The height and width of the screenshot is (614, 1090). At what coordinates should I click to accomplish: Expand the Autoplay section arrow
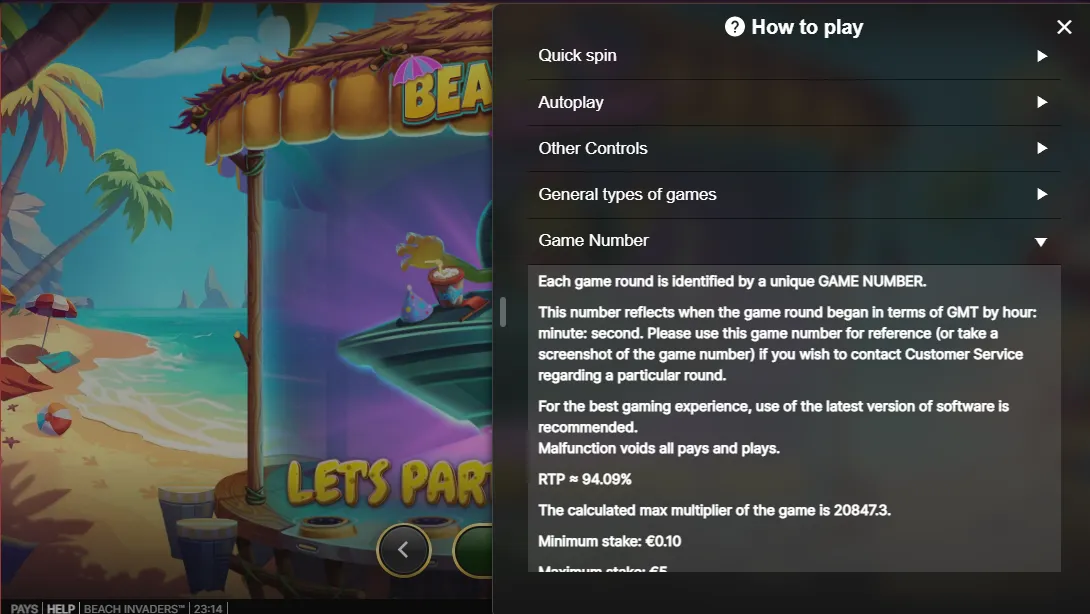click(1041, 102)
